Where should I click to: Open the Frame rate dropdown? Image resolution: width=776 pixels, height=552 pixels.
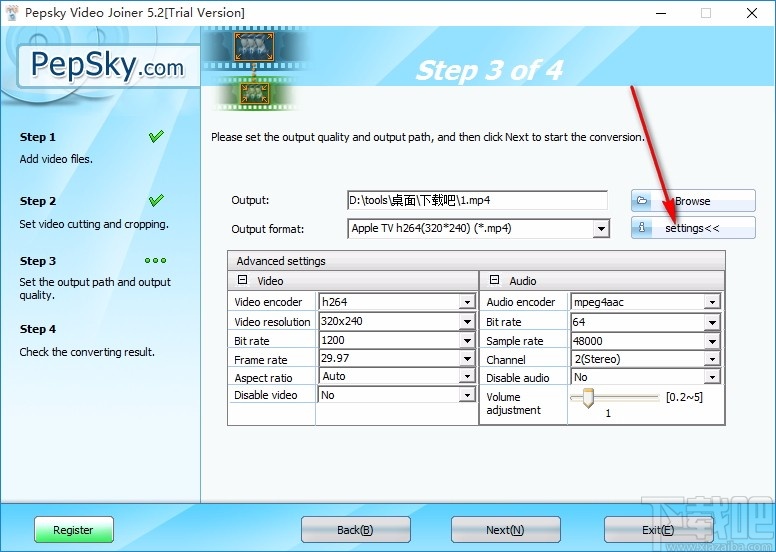(x=467, y=358)
